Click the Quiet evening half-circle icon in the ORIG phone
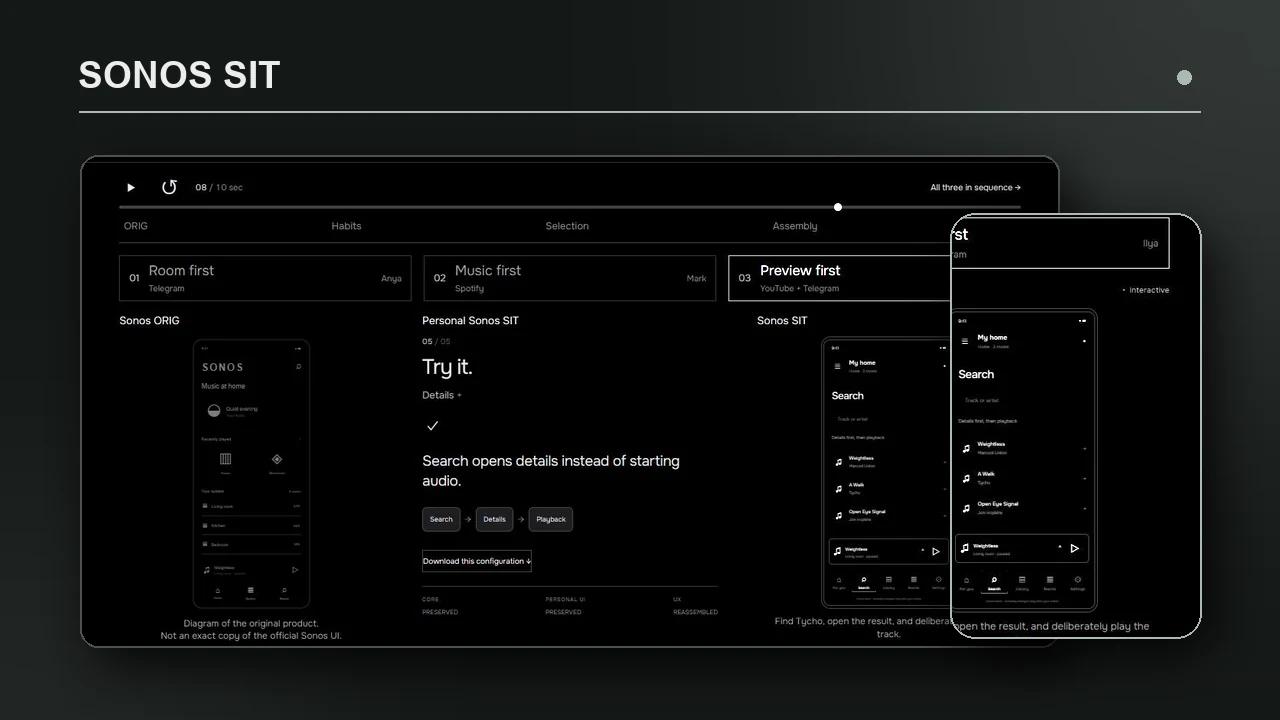This screenshot has width=1280, height=720. (213, 411)
